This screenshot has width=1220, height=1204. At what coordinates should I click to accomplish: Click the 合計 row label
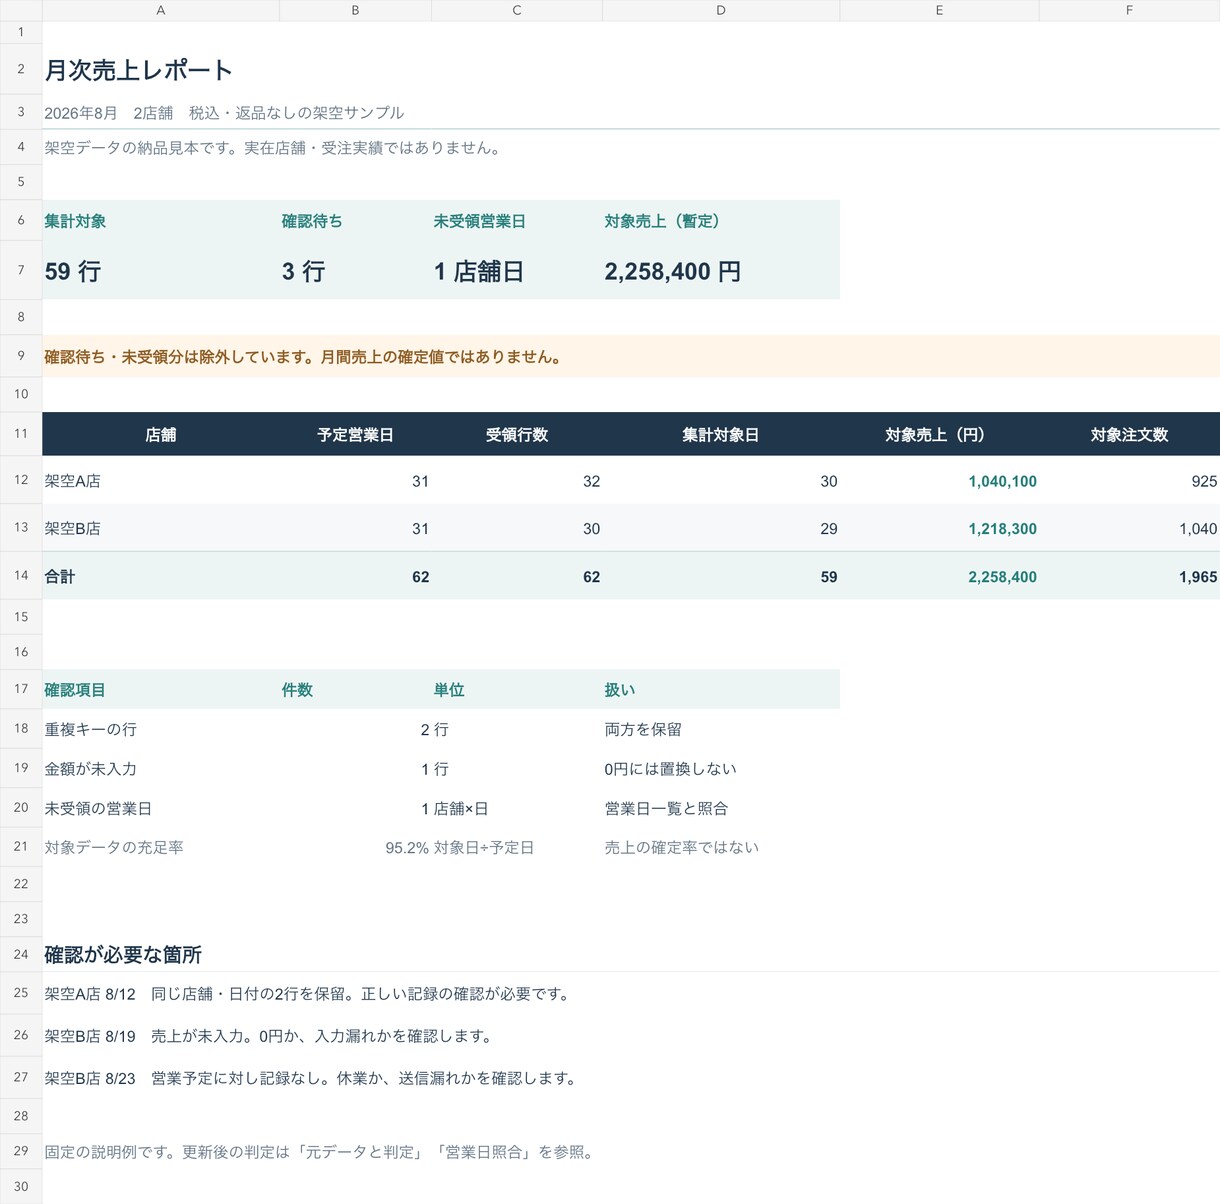161,577
